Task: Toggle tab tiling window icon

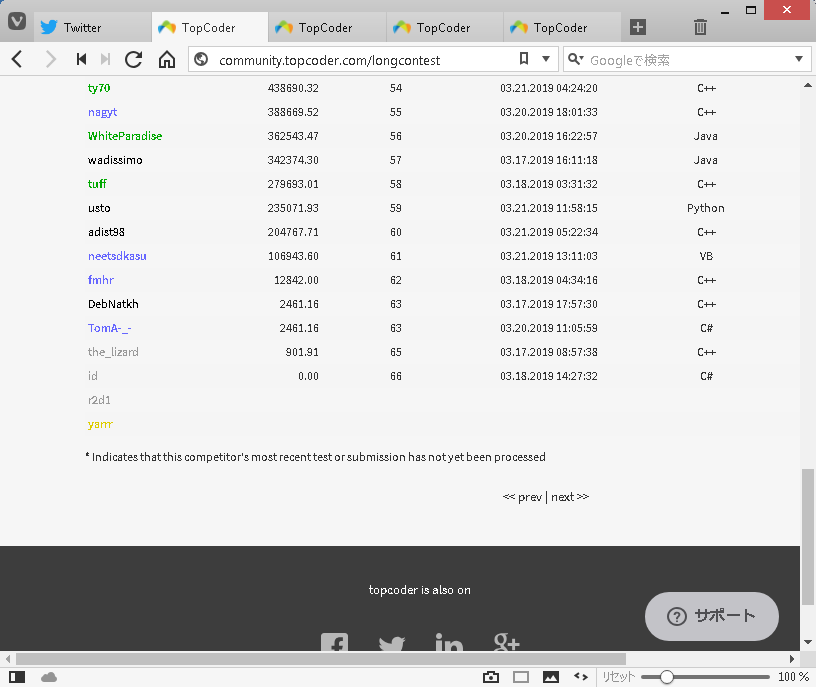Action: tap(521, 677)
